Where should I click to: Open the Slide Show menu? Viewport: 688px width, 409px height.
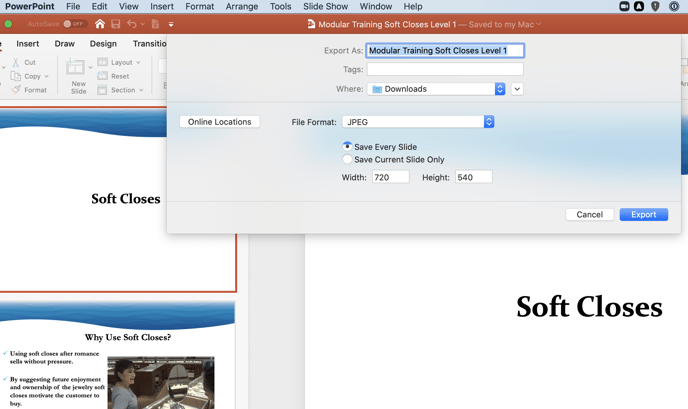tap(325, 6)
